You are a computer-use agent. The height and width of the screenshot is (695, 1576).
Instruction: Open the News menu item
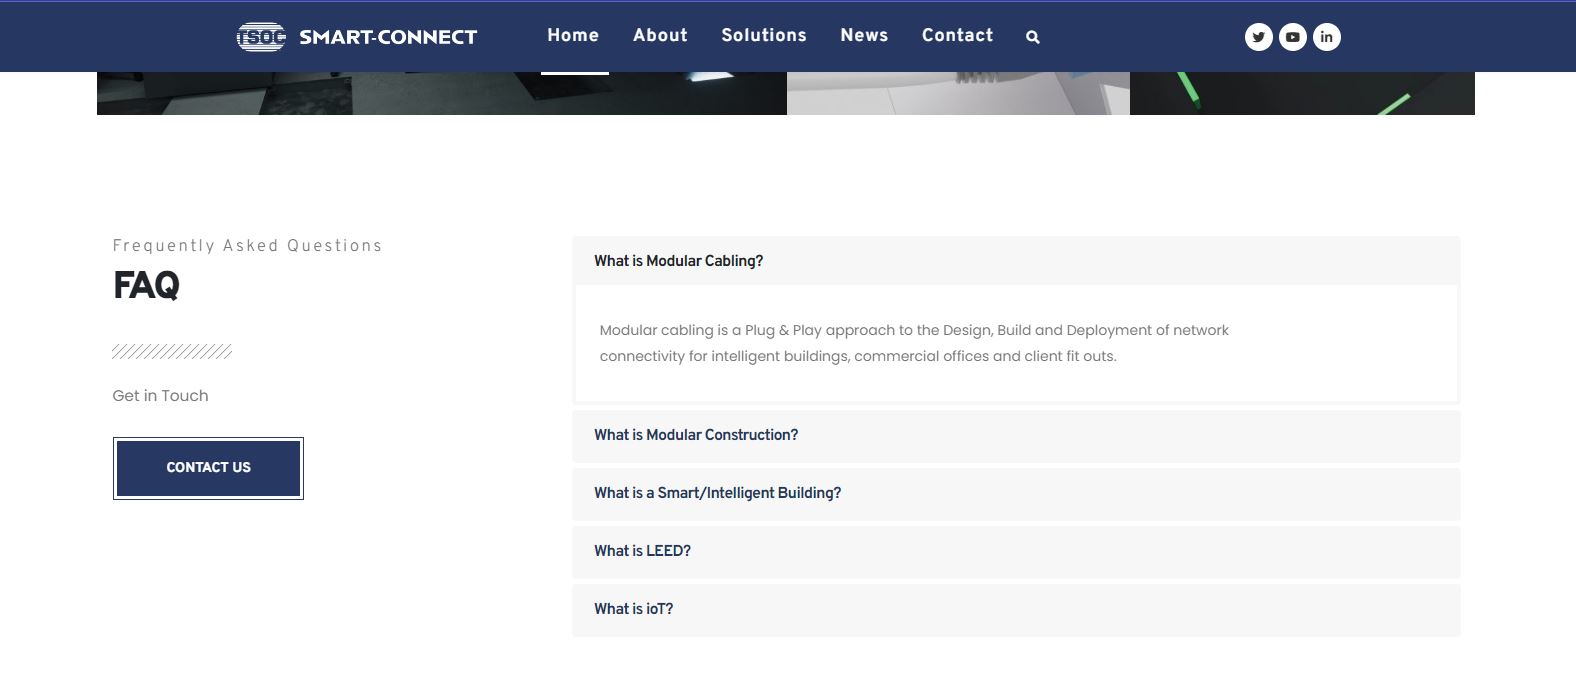[864, 35]
